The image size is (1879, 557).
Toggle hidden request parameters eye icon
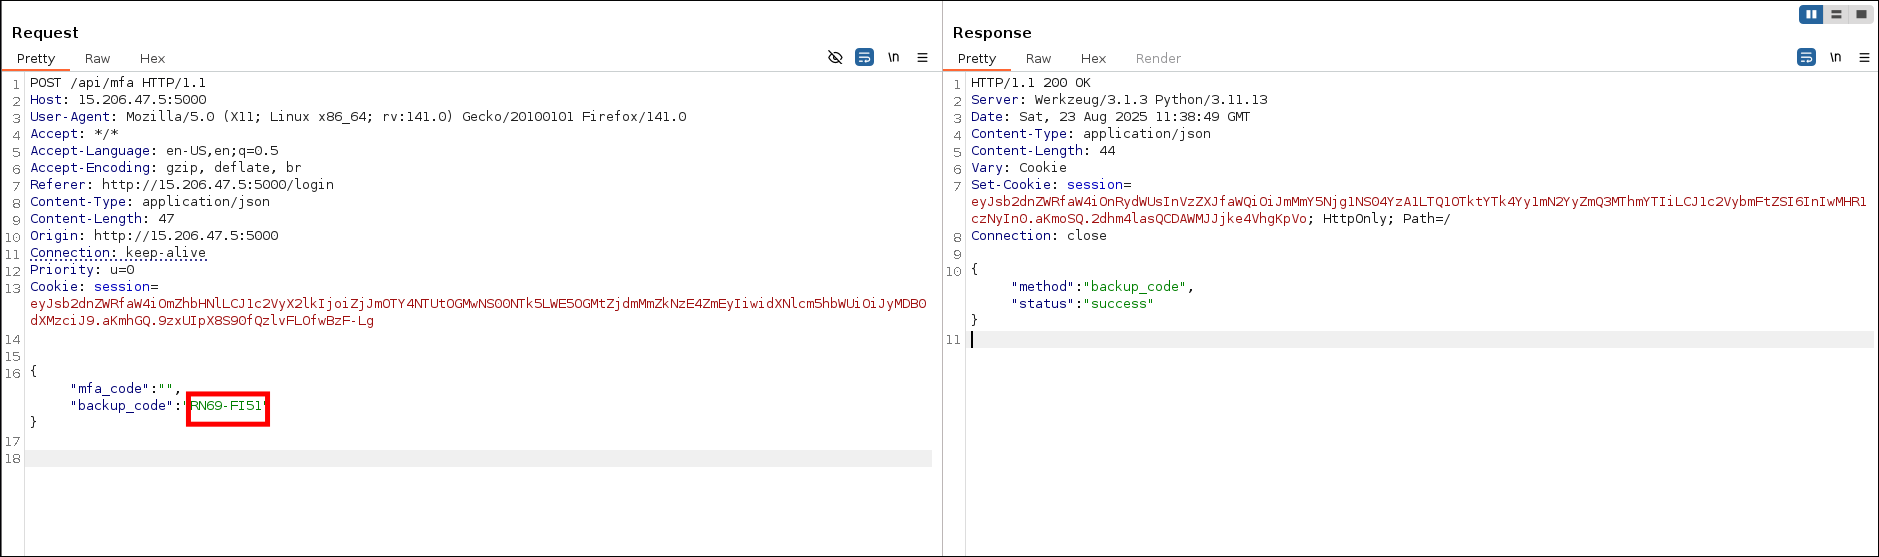(x=835, y=57)
